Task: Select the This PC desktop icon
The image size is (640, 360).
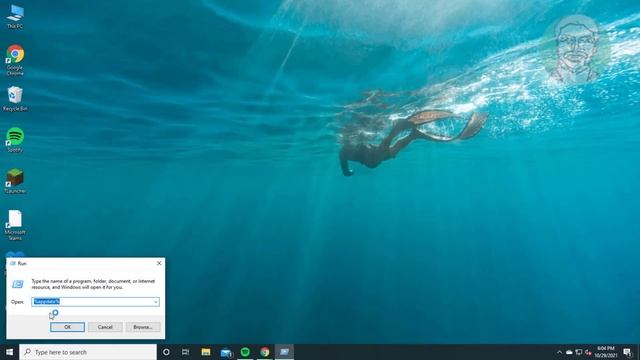Action: [x=15, y=17]
